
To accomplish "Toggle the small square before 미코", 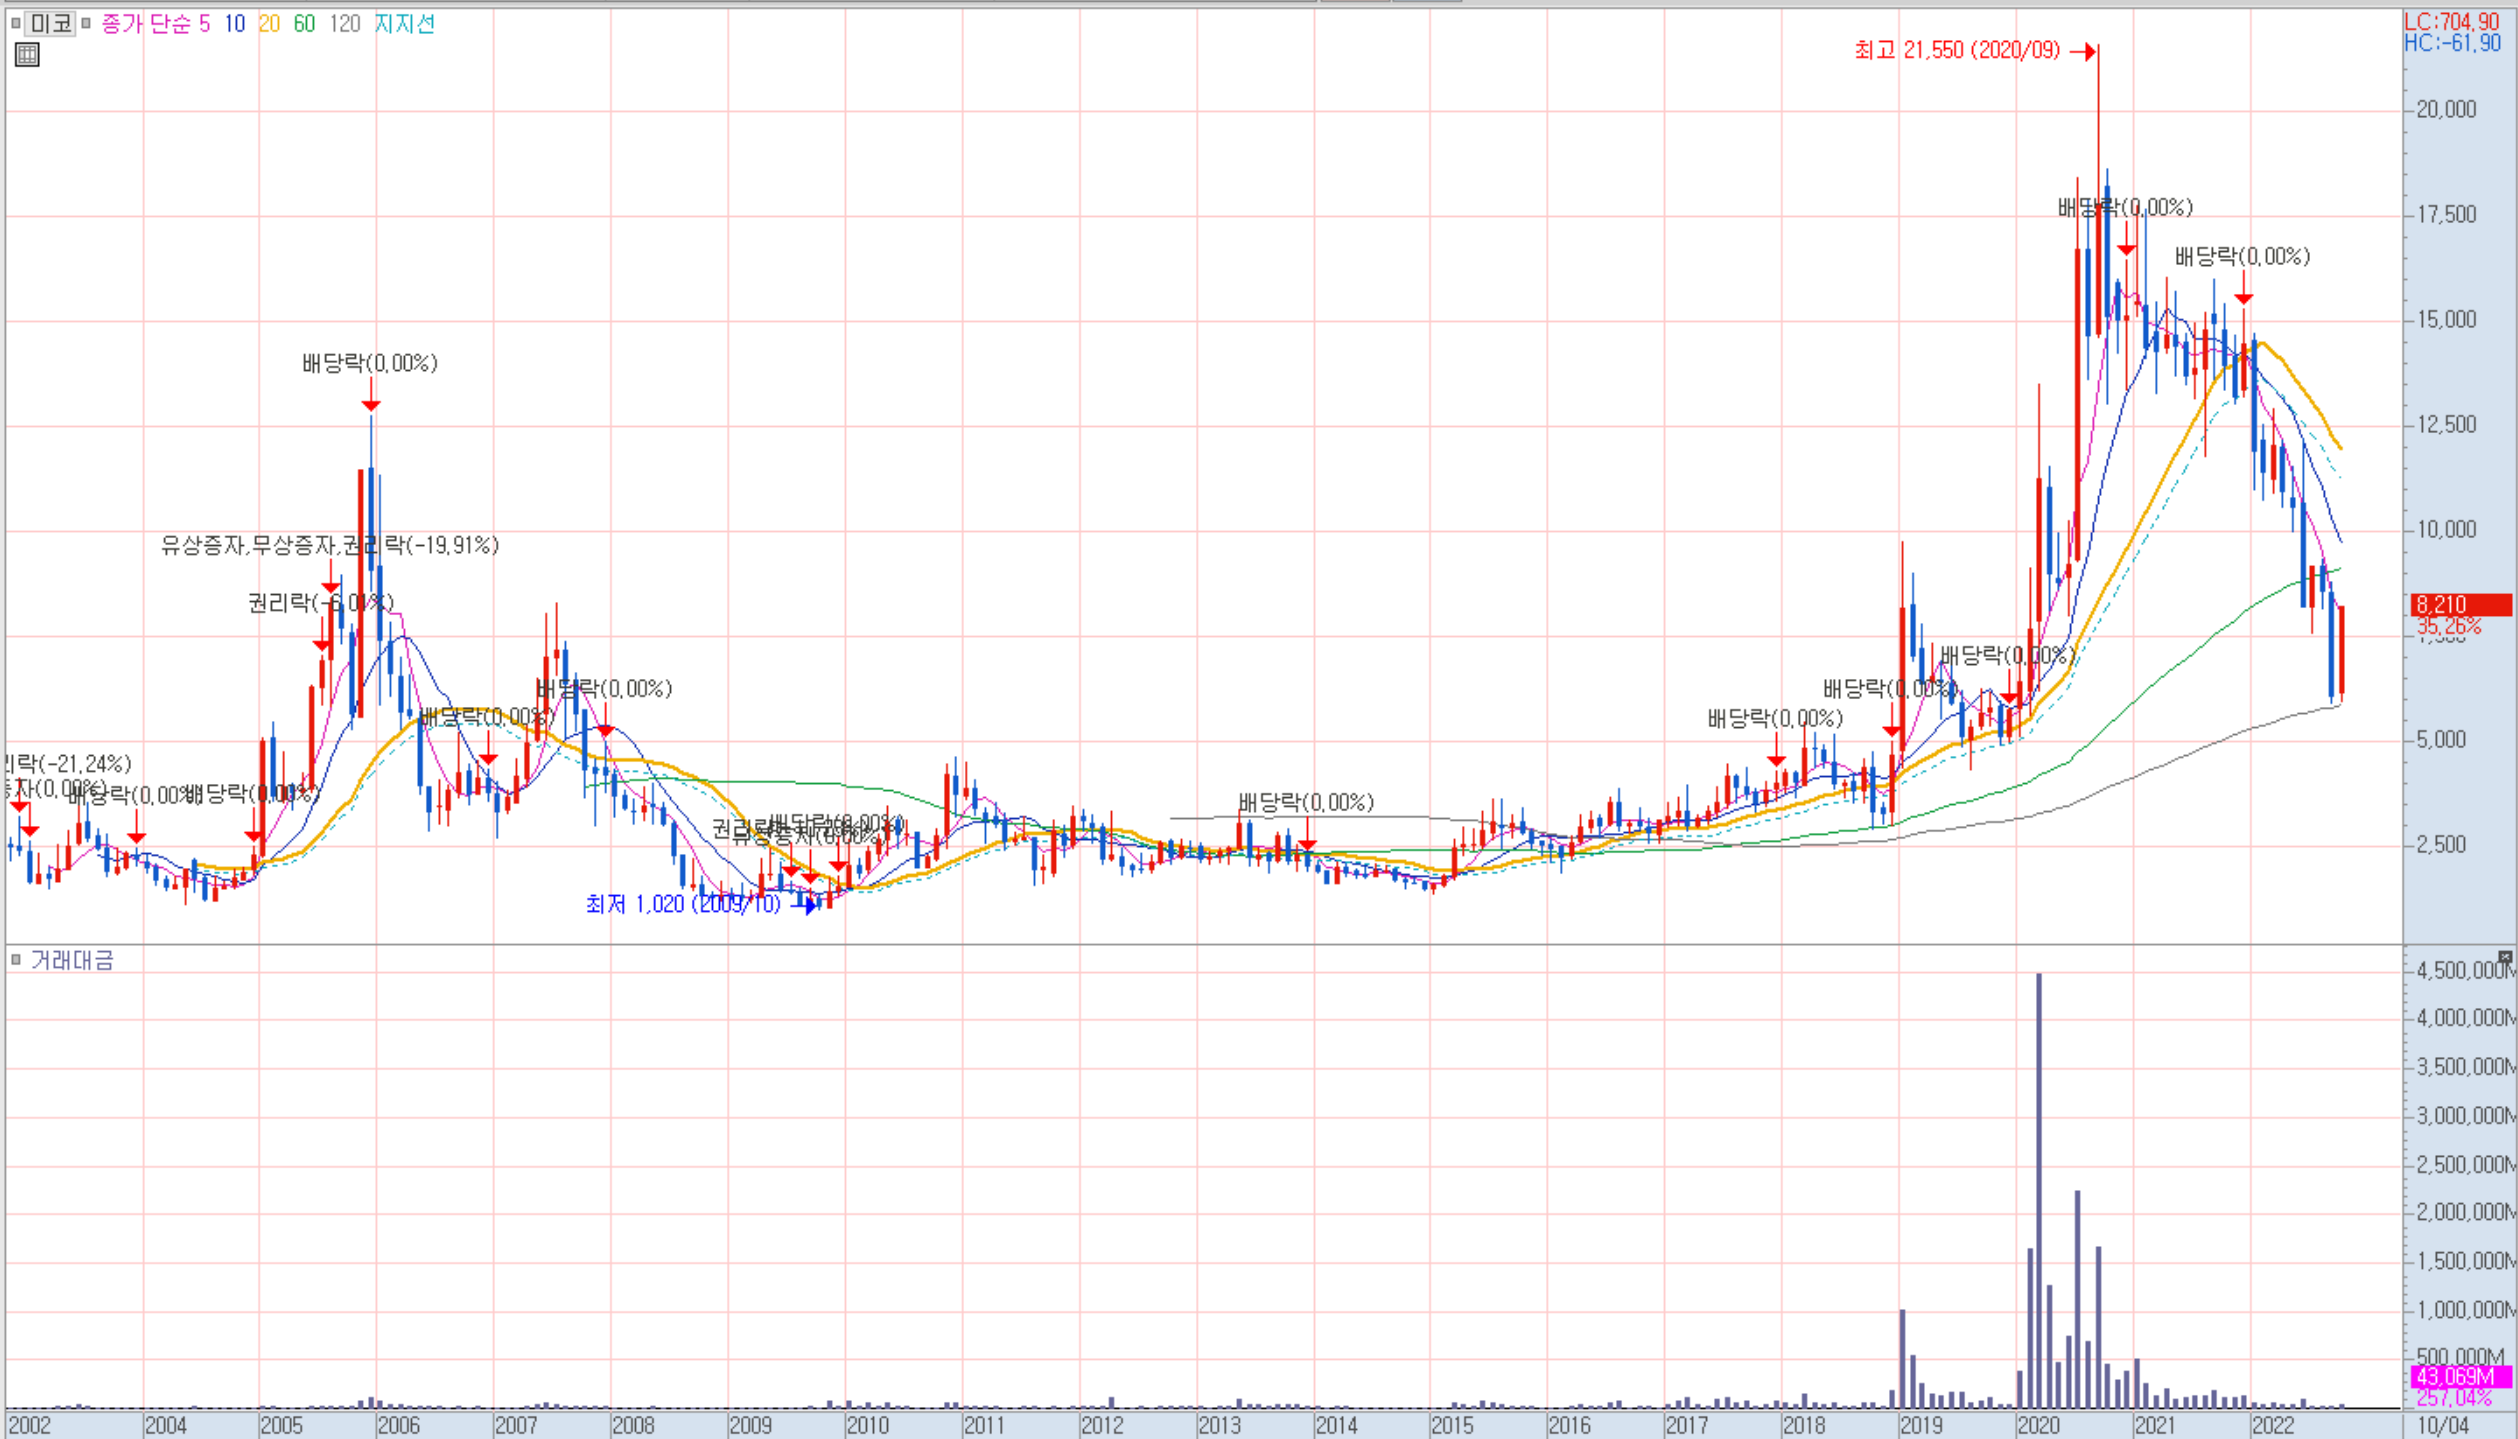I will (x=15, y=23).
